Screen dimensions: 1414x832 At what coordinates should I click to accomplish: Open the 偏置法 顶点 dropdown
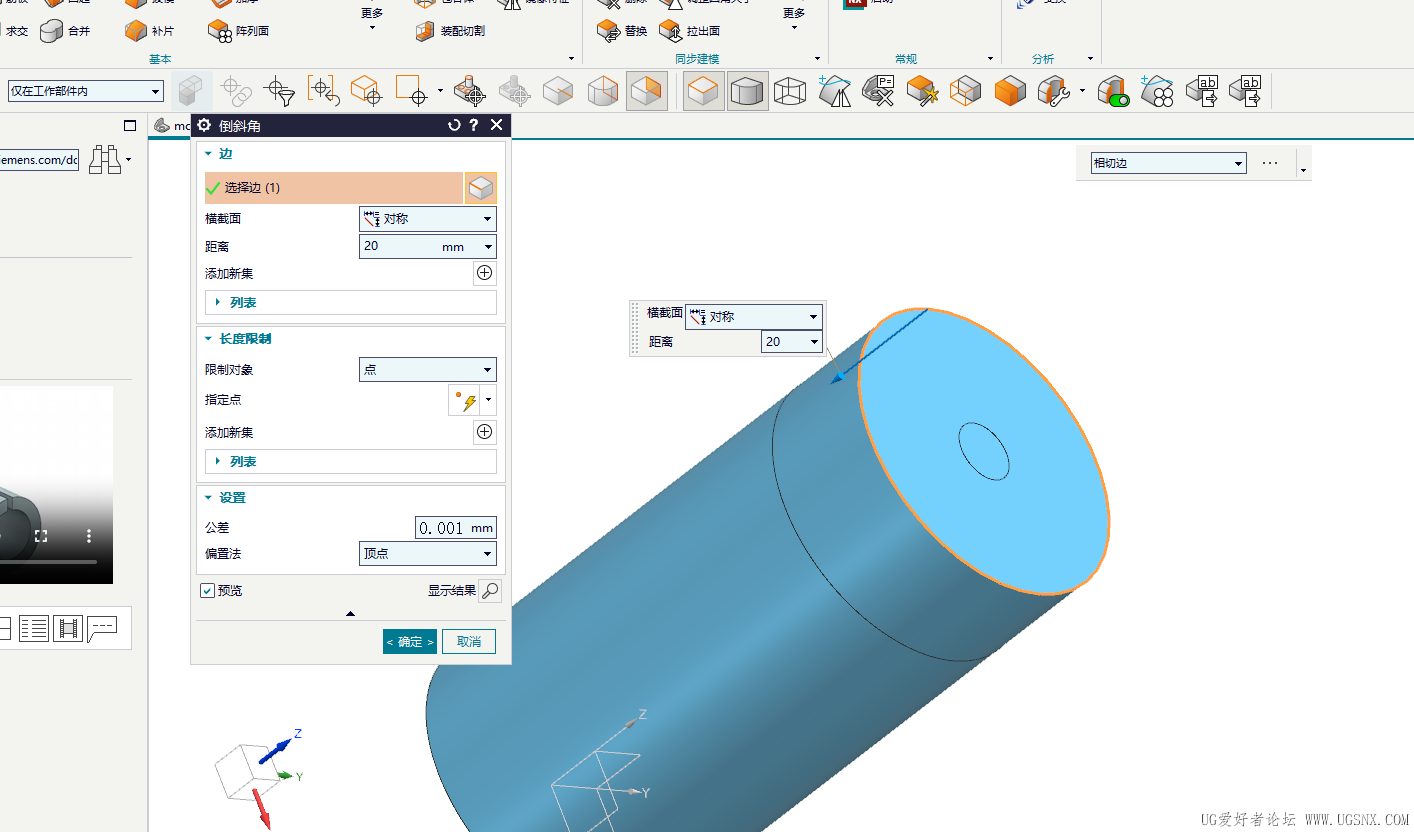coord(428,553)
